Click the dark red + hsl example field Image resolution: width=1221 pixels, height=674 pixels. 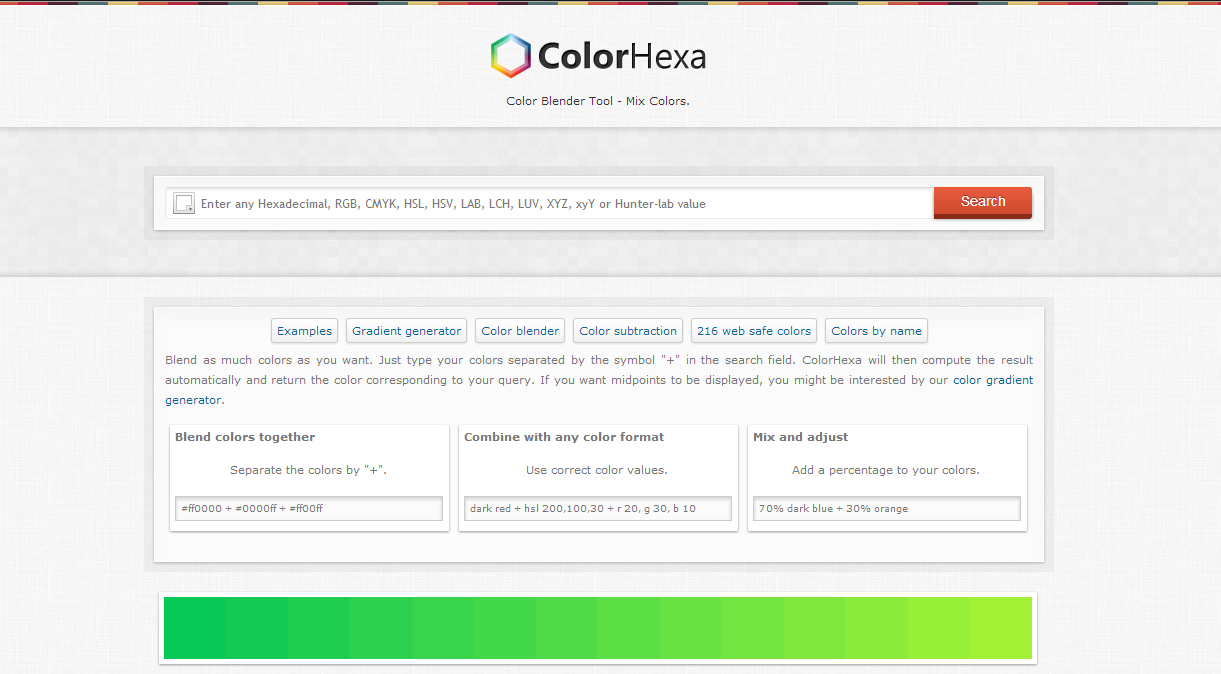[x=598, y=508]
